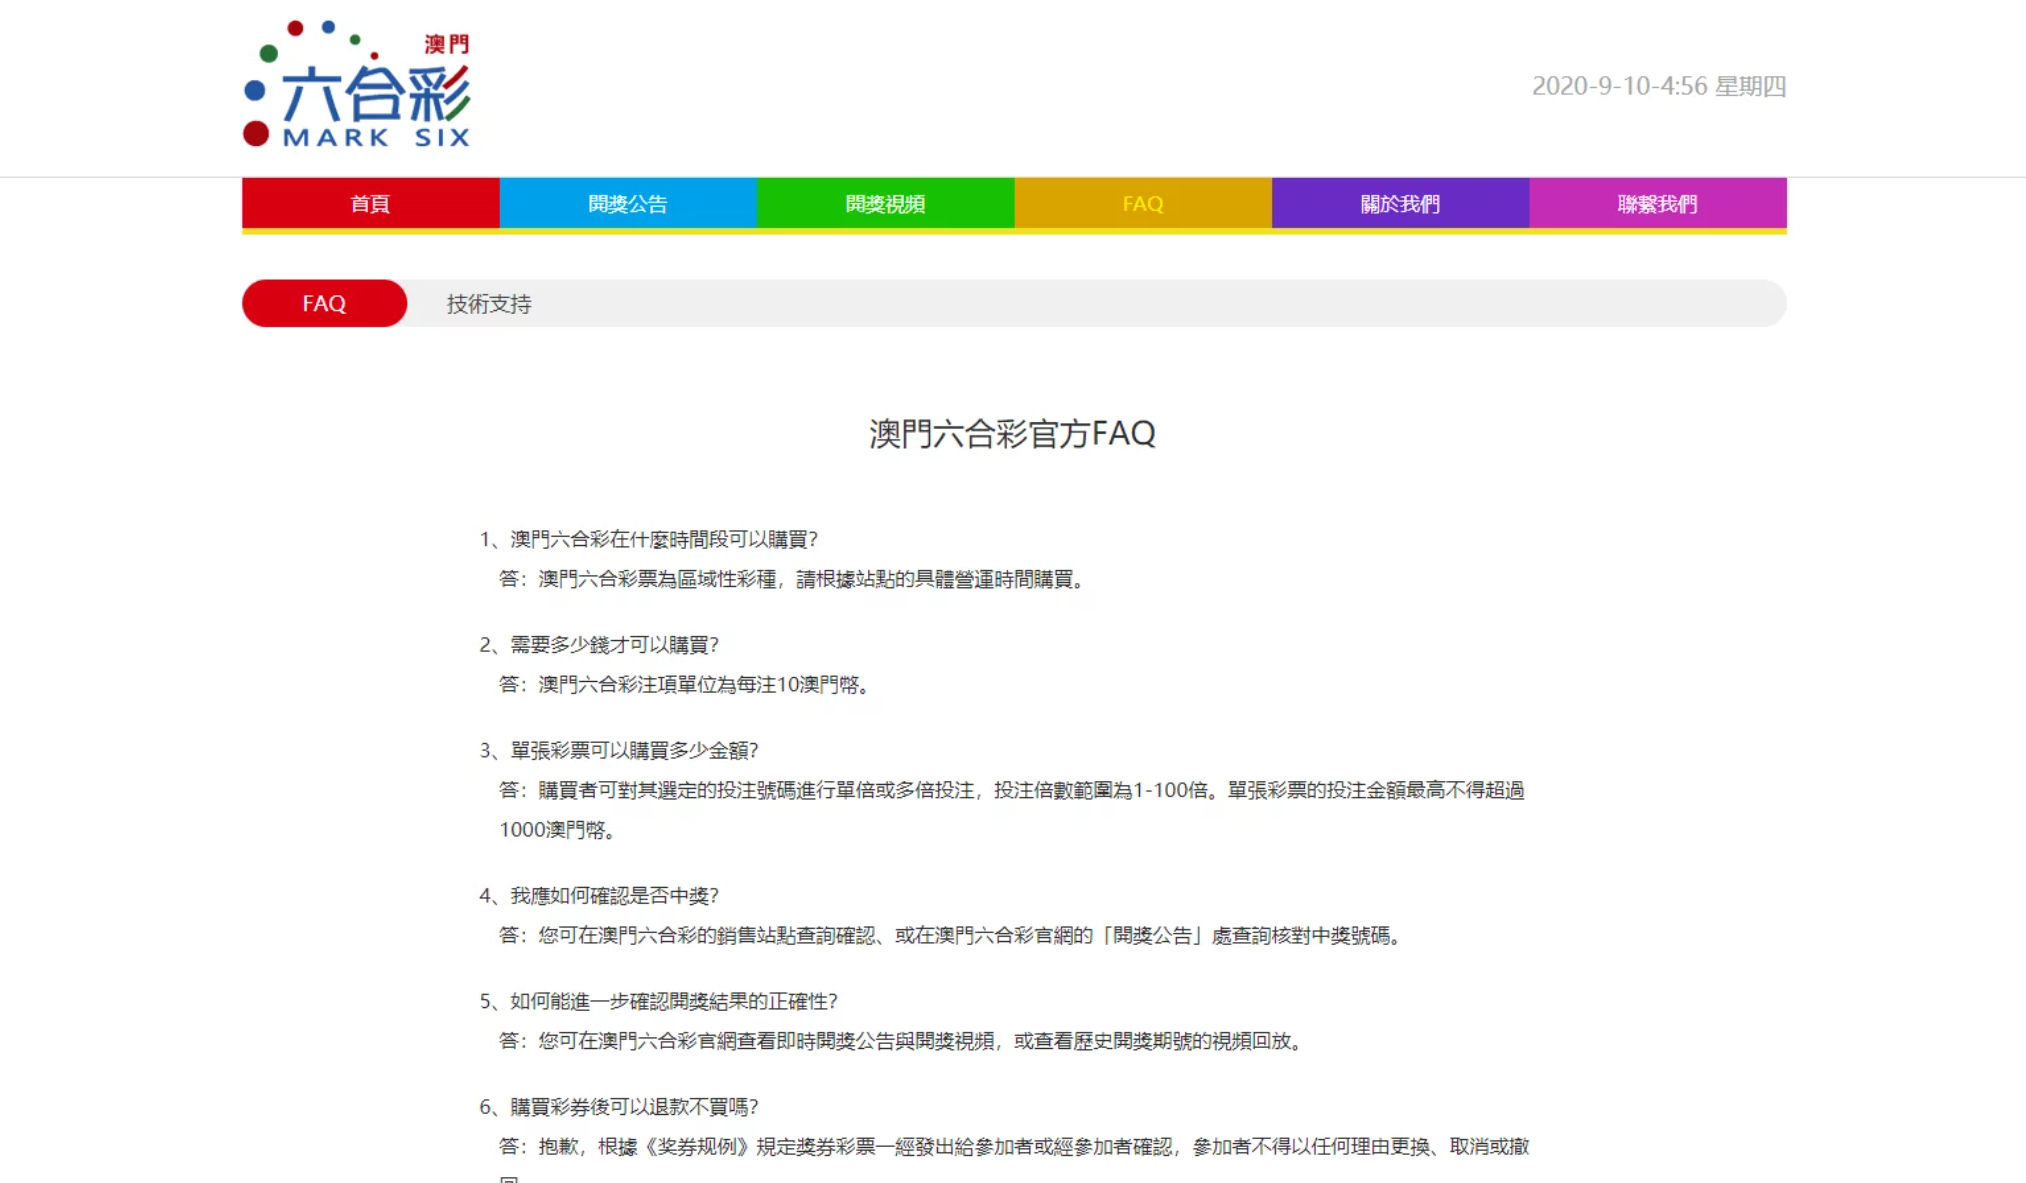Select the yellow FAQ navigation item
This screenshot has width=2026, height=1183.
coord(1142,204)
